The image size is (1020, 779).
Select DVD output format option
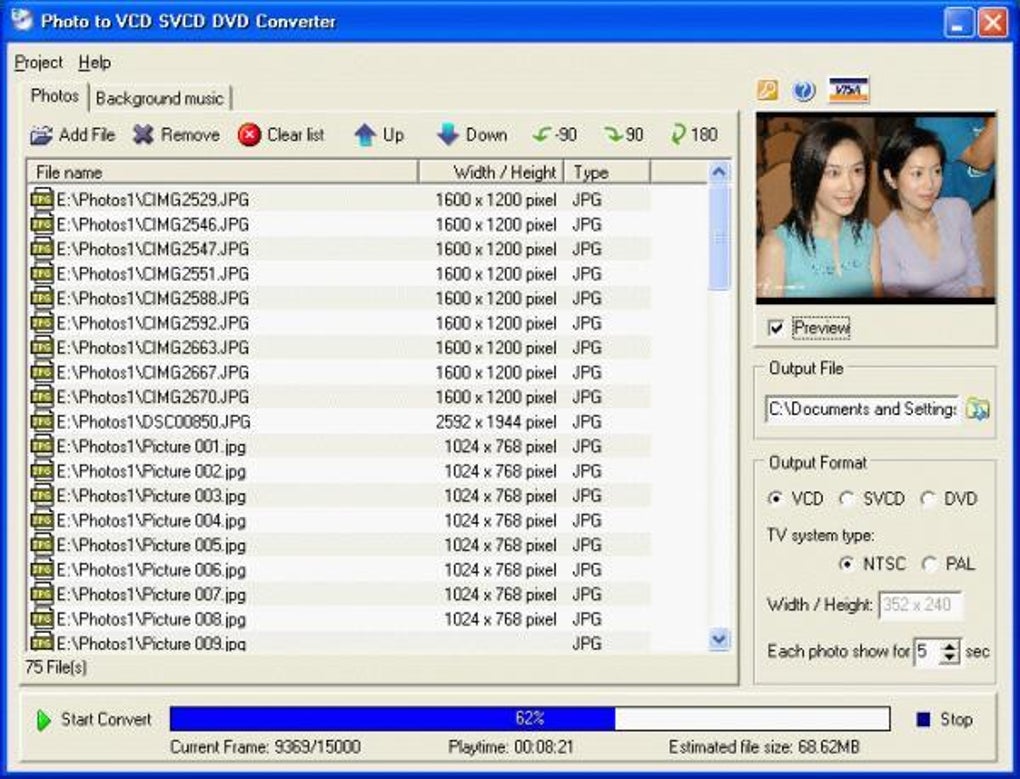pyautogui.click(x=928, y=499)
